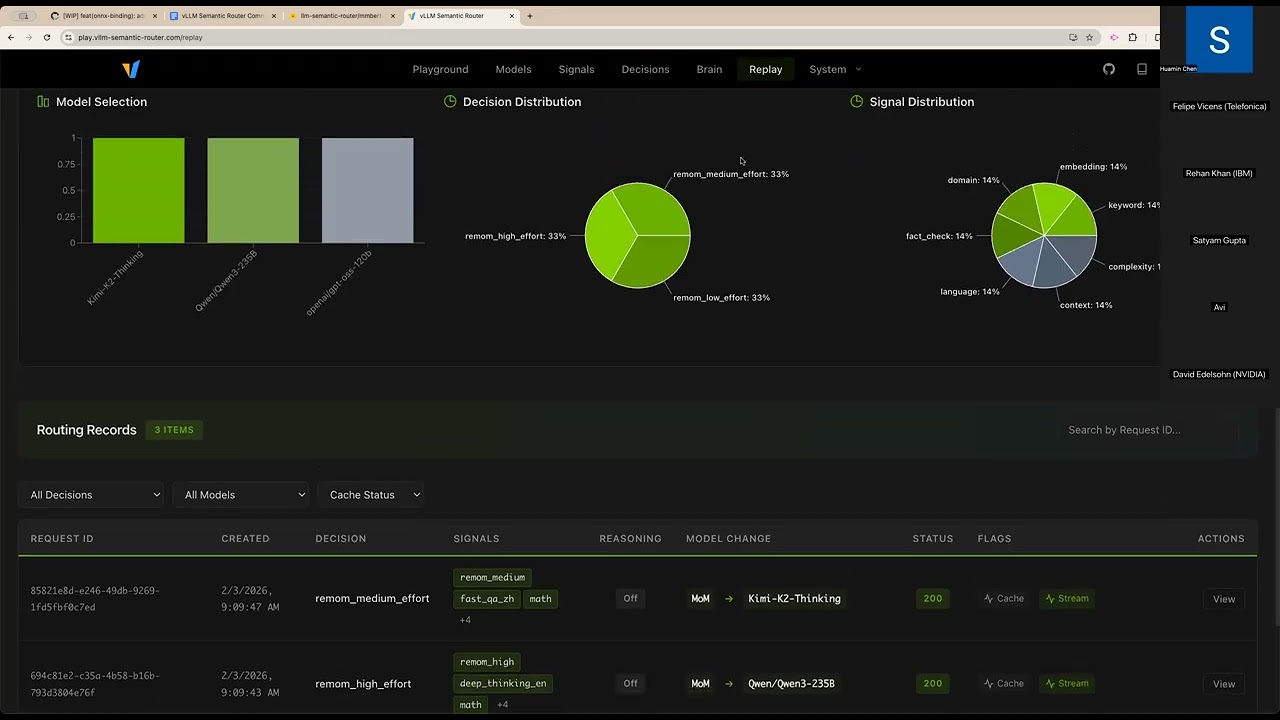Screen dimensions: 1280x720
Task: Click the deep_thinking_en signal tag
Action: pos(503,684)
